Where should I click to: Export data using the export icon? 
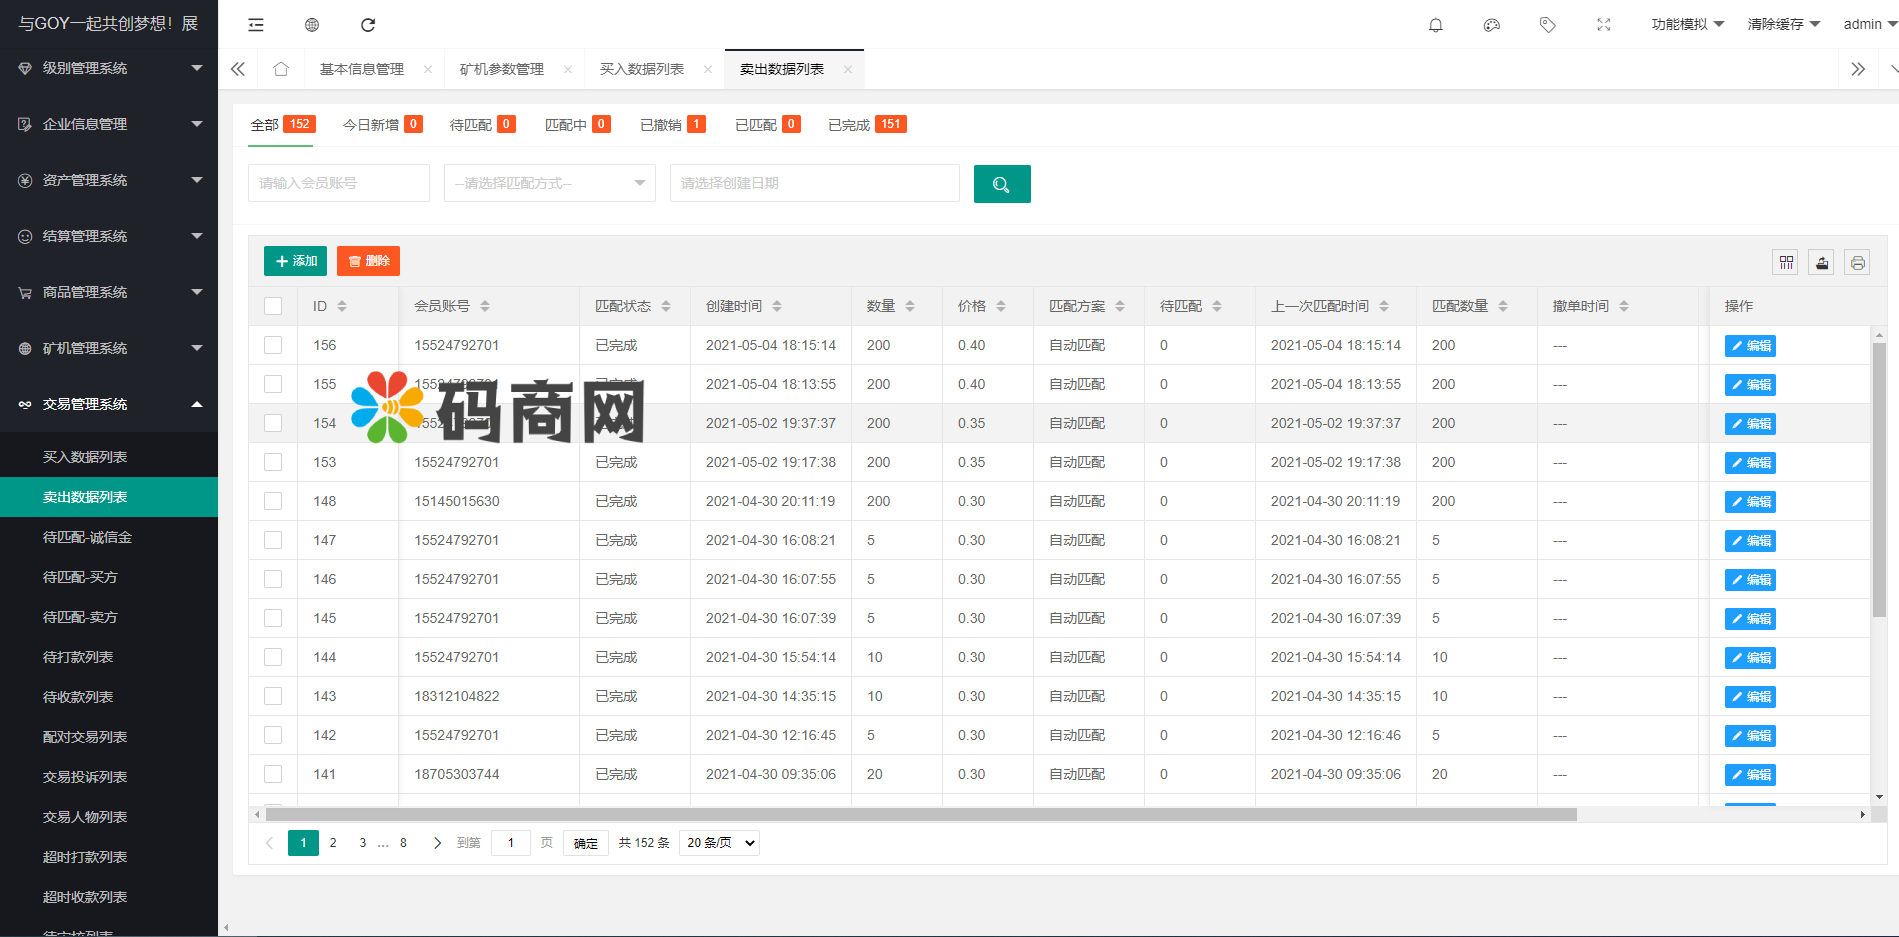click(1821, 261)
